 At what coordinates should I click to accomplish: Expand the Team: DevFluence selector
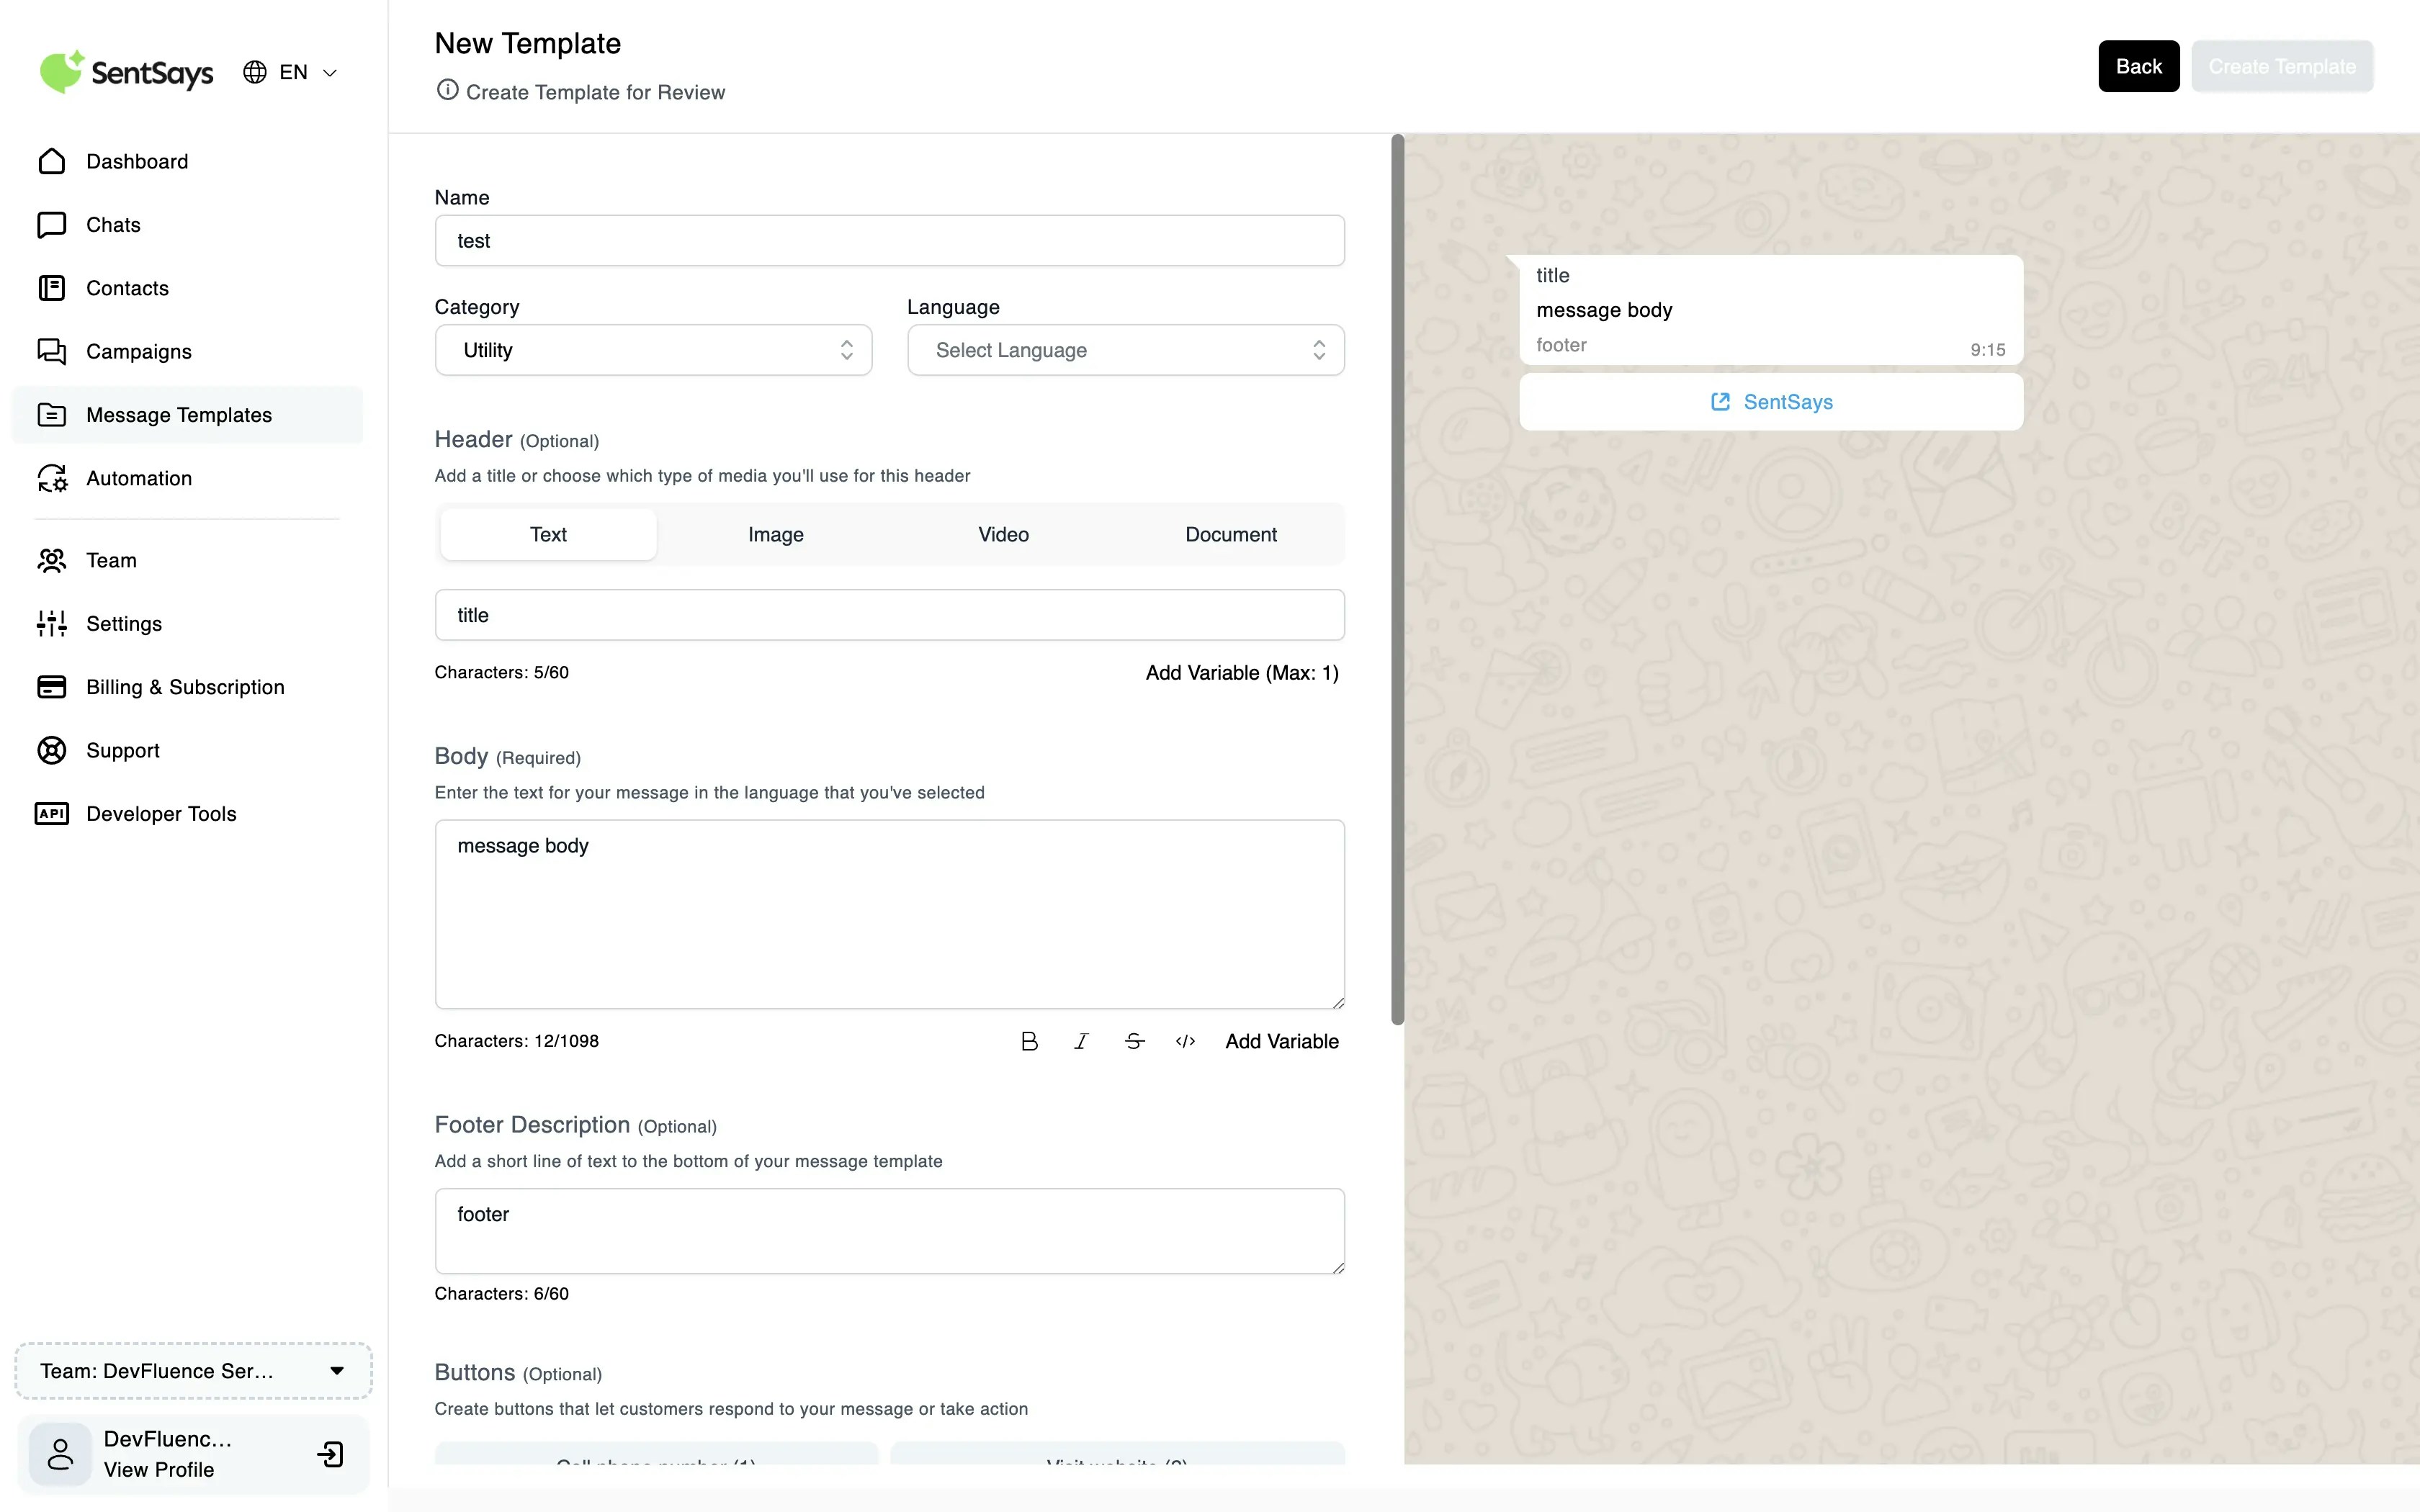pos(193,1370)
